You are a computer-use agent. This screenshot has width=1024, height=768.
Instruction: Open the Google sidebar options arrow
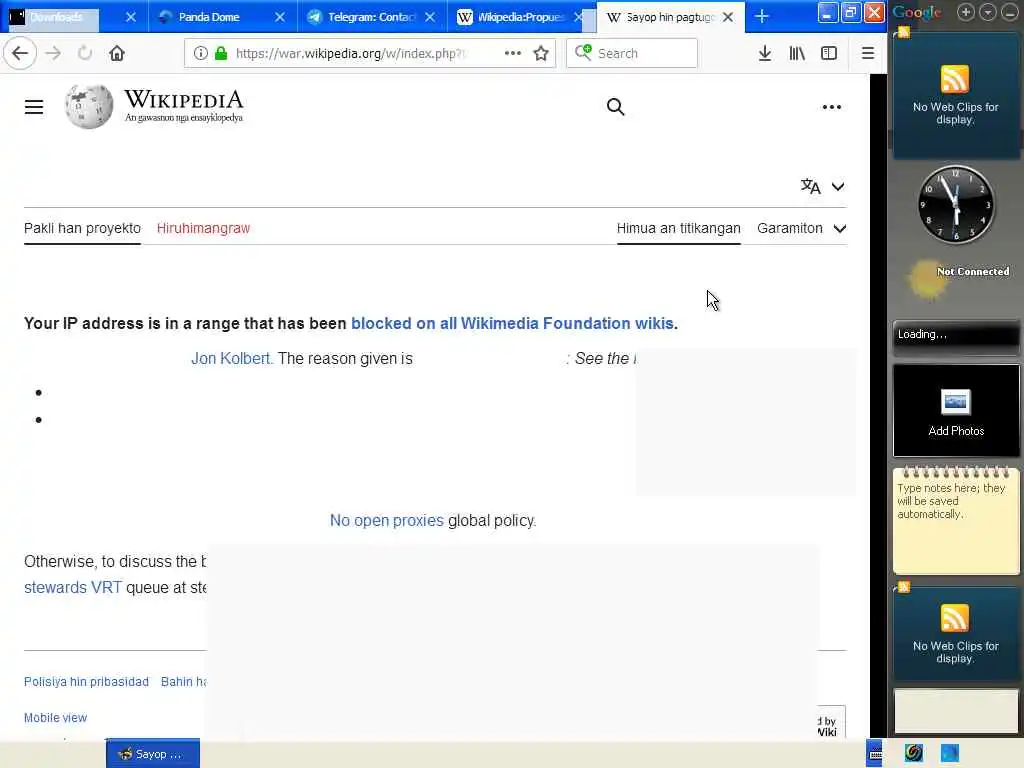click(x=987, y=12)
